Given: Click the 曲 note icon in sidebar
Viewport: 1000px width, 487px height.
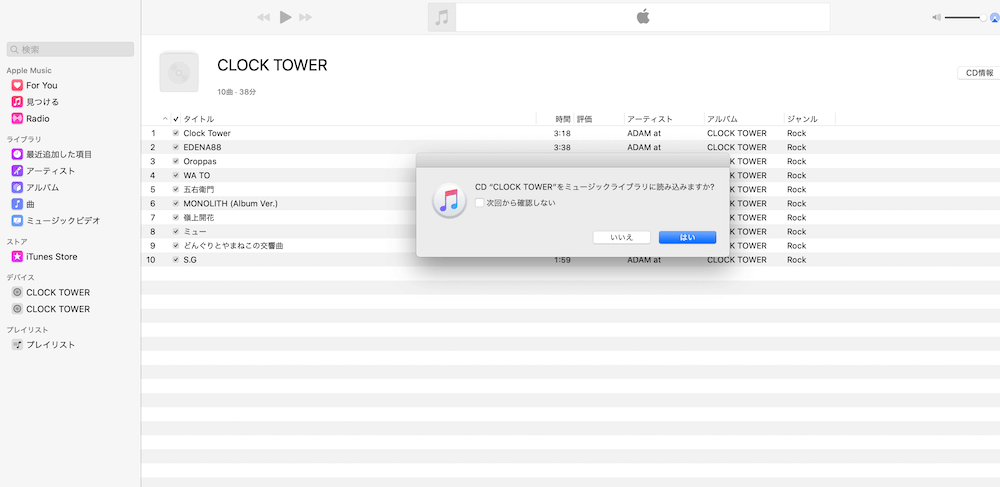Looking at the screenshot, I should coord(17,204).
